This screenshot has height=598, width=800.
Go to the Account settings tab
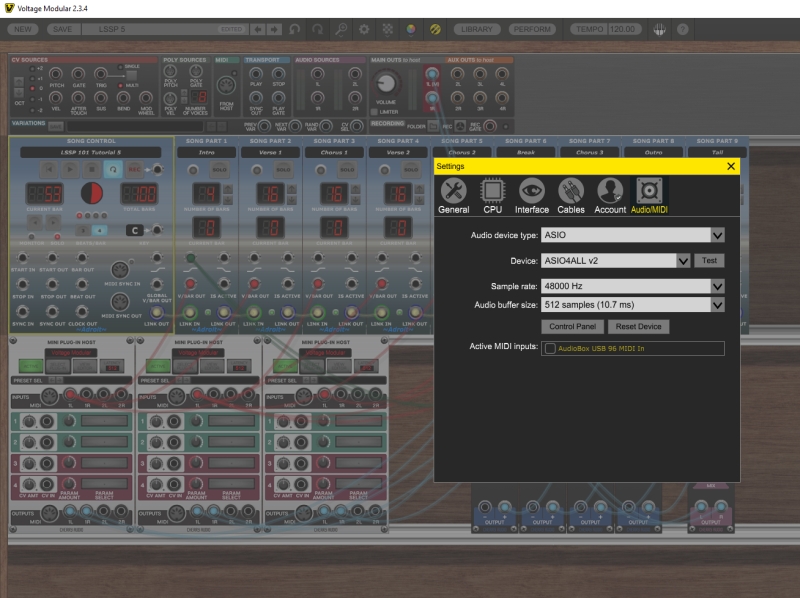[610, 196]
